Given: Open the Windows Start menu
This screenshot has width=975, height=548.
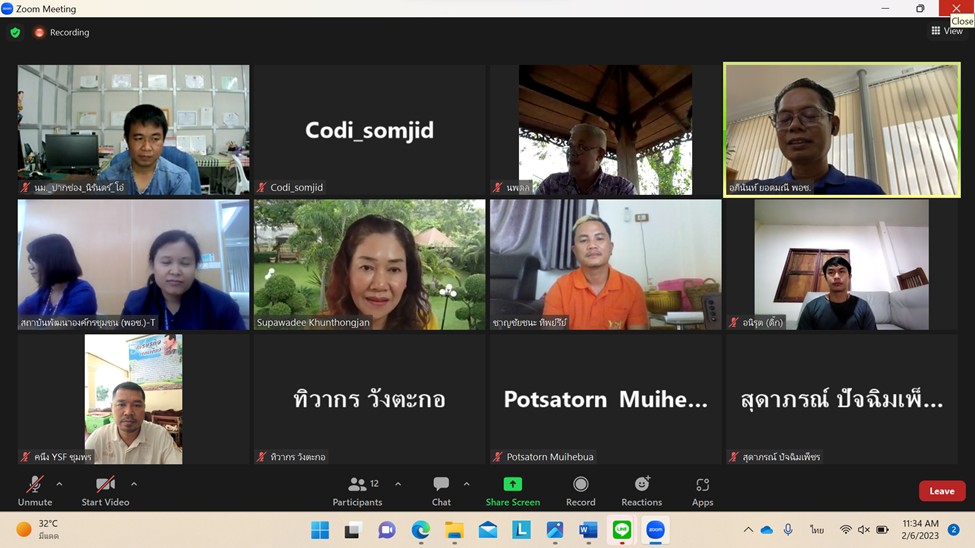Looking at the screenshot, I should point(320,530).
